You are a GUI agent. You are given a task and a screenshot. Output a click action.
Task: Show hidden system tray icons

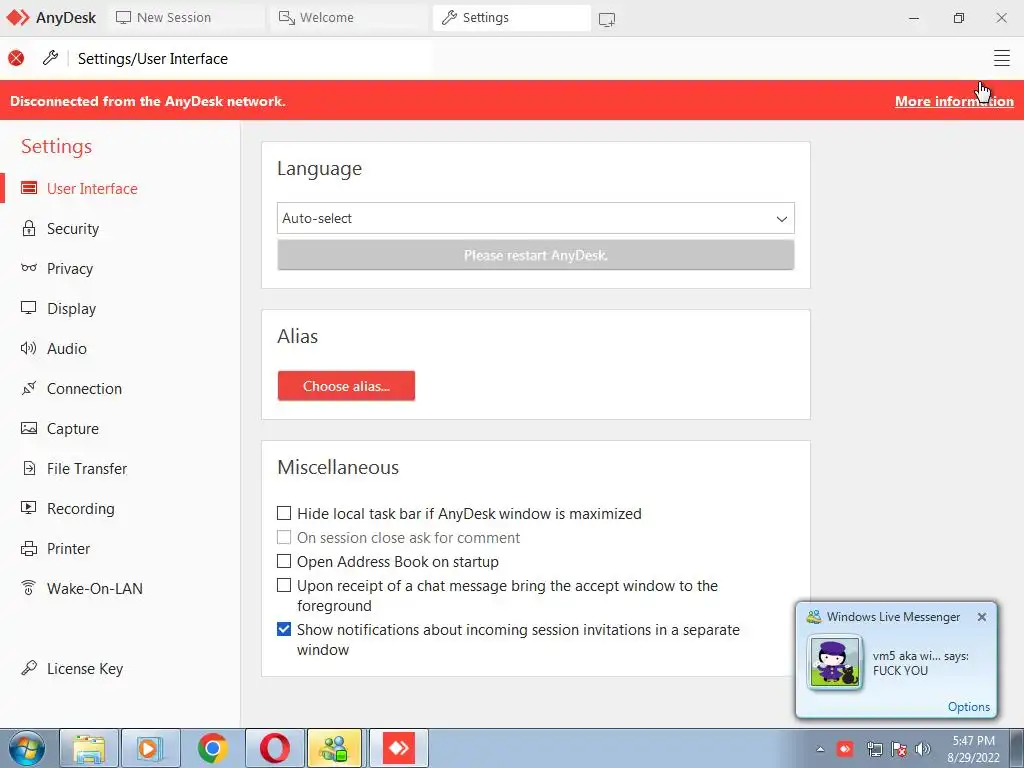pyautogui.click(x=820, y=749)
